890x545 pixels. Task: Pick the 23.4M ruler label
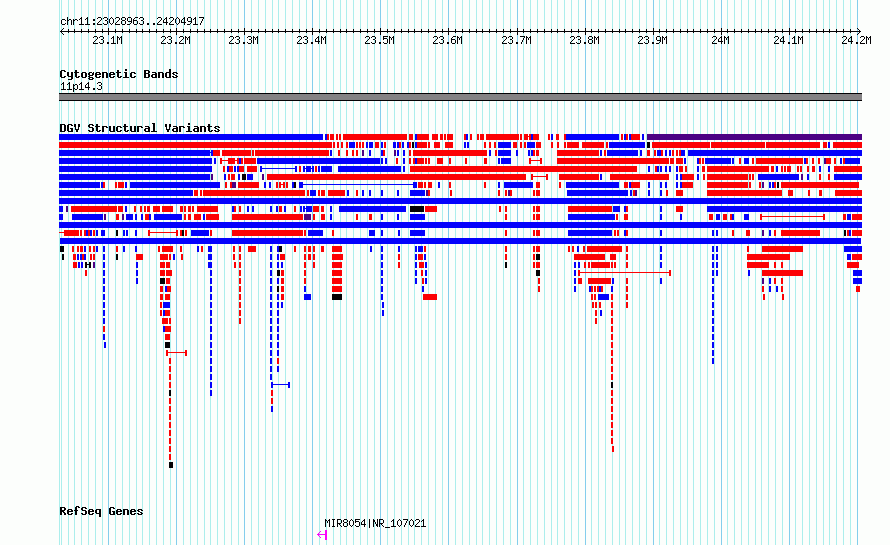(x=312, y=40)
